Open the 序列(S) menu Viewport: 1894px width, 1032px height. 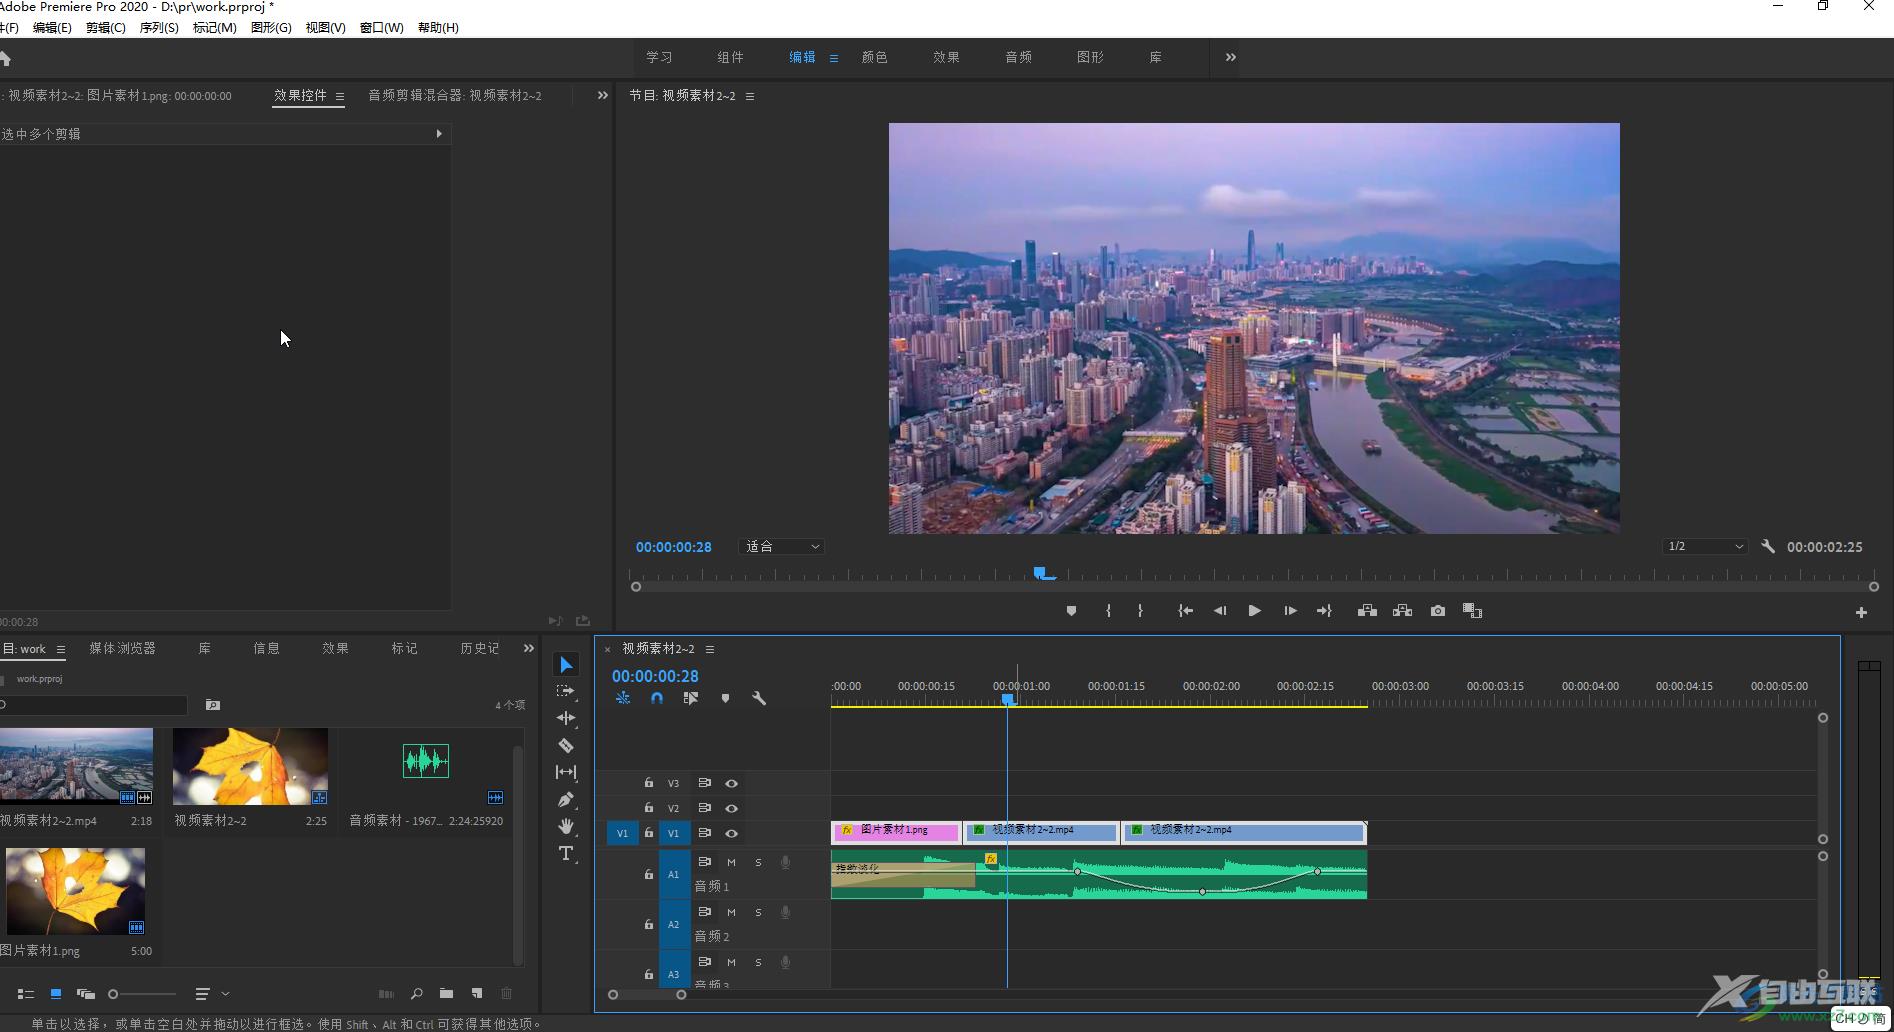[159, 28]
